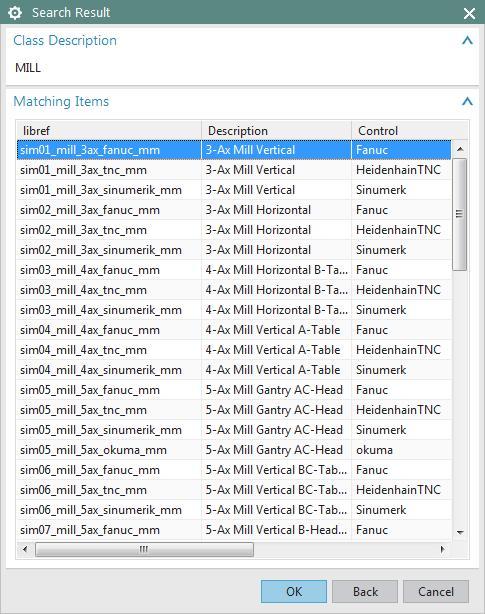Click the horizontal scrollbar thumb

[144, 549]
